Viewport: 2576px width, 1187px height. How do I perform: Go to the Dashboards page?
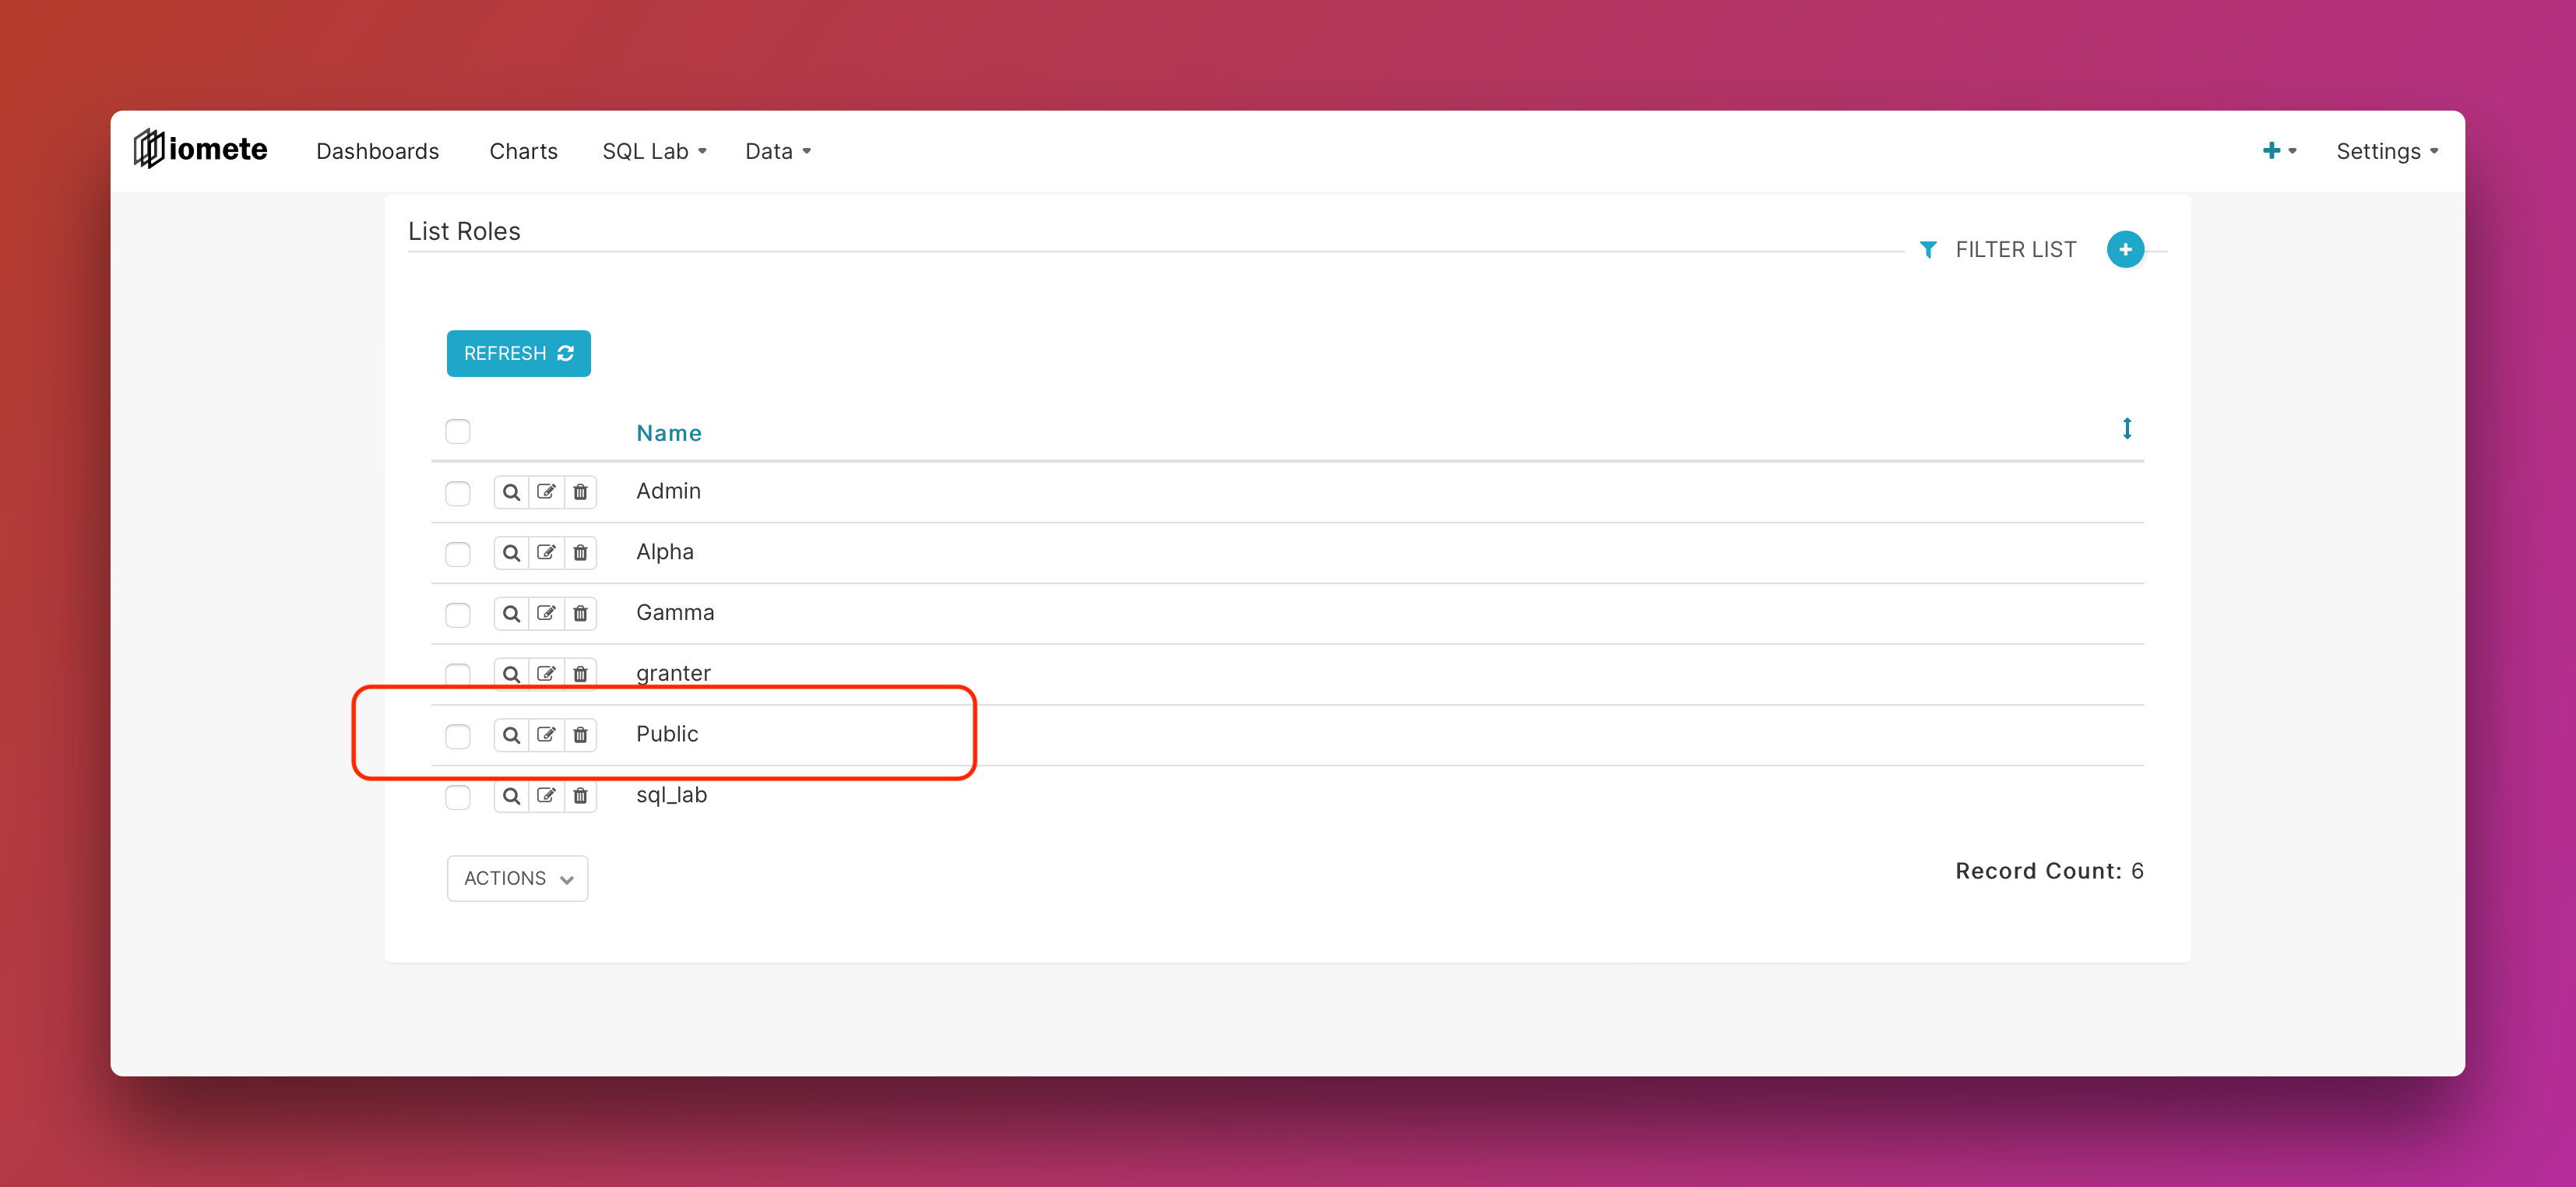pyautogui.click(x=377, y=151)
